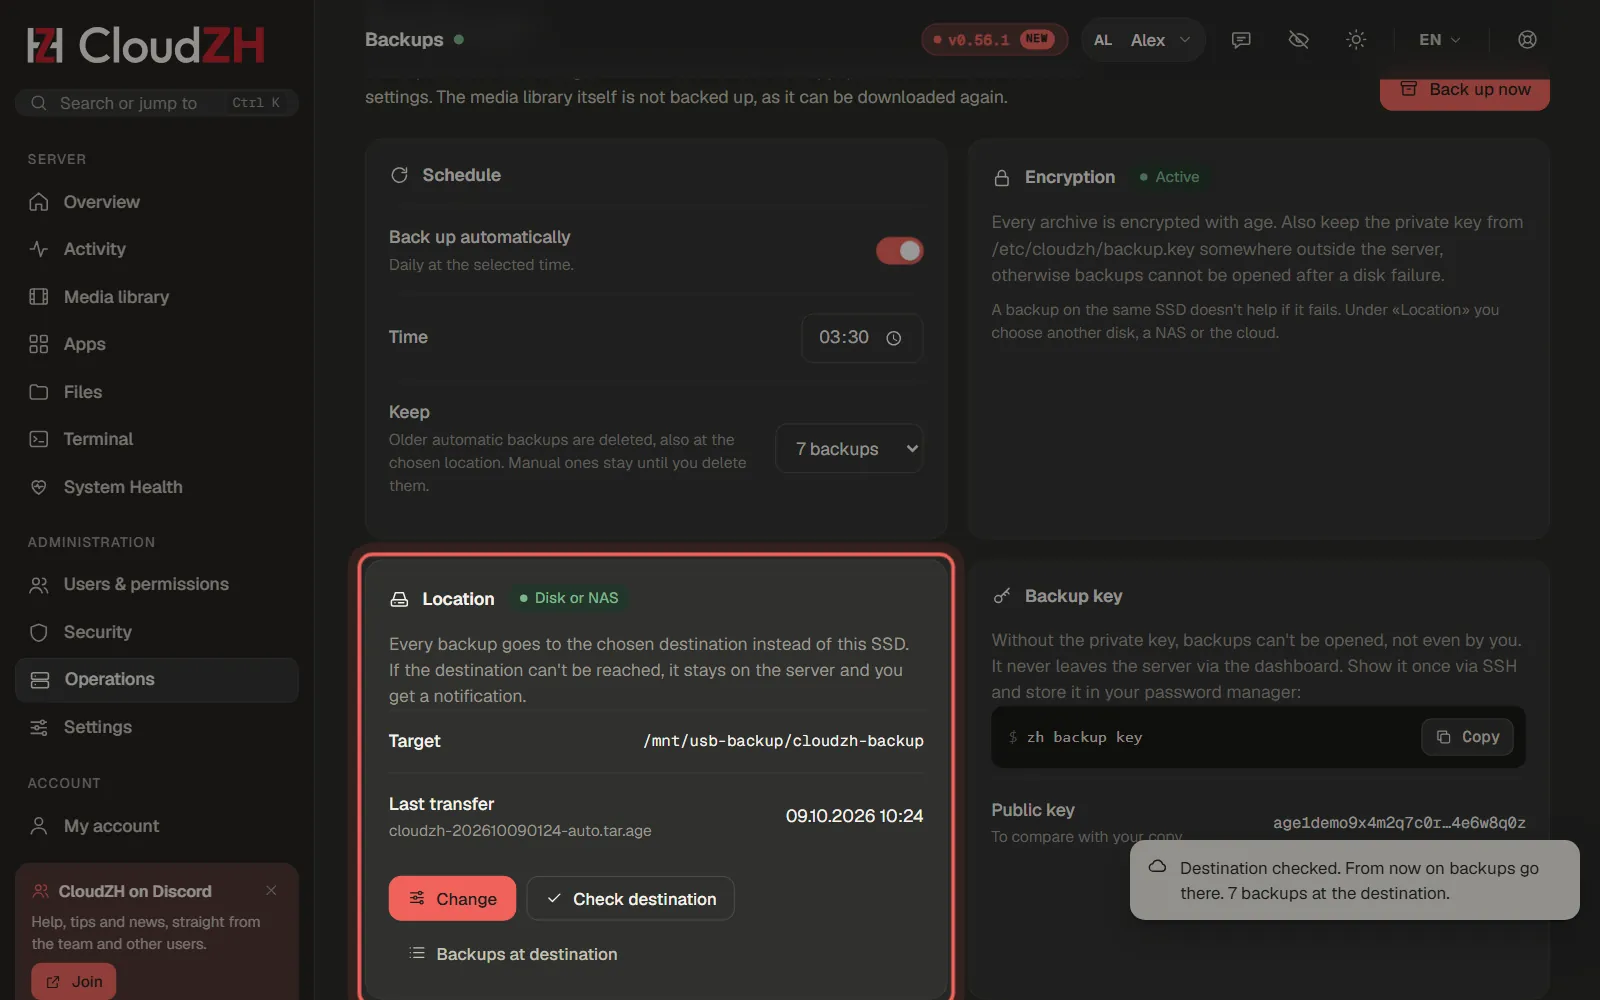Click the public key value age1demo9x4m2q7c0r…4e6w8q0z
Viewport: 1600px width, 1000px height.
point(1399,823)
